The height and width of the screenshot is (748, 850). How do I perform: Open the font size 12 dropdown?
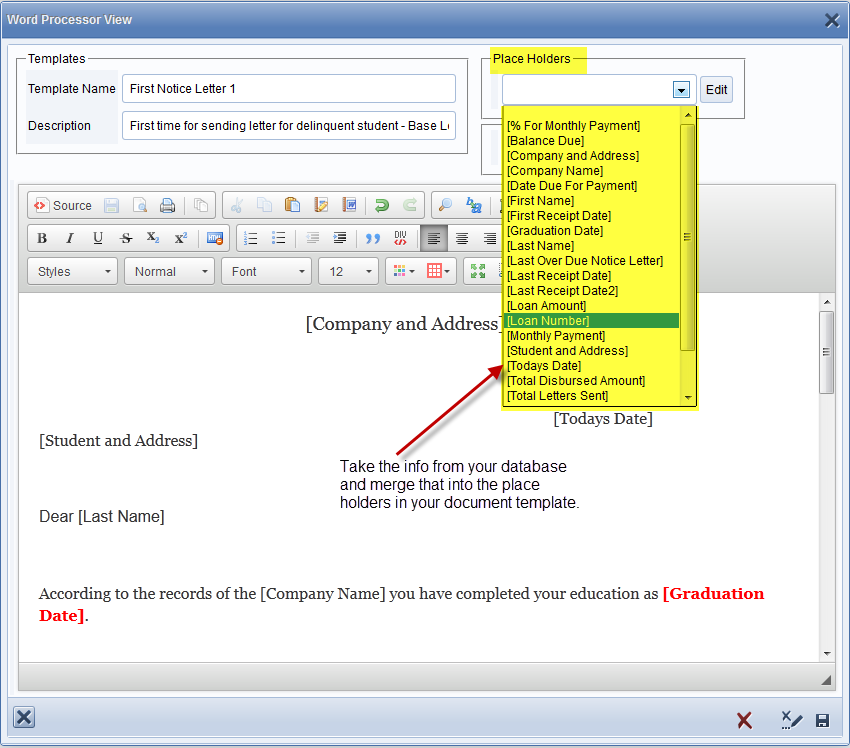coord(348,272)
